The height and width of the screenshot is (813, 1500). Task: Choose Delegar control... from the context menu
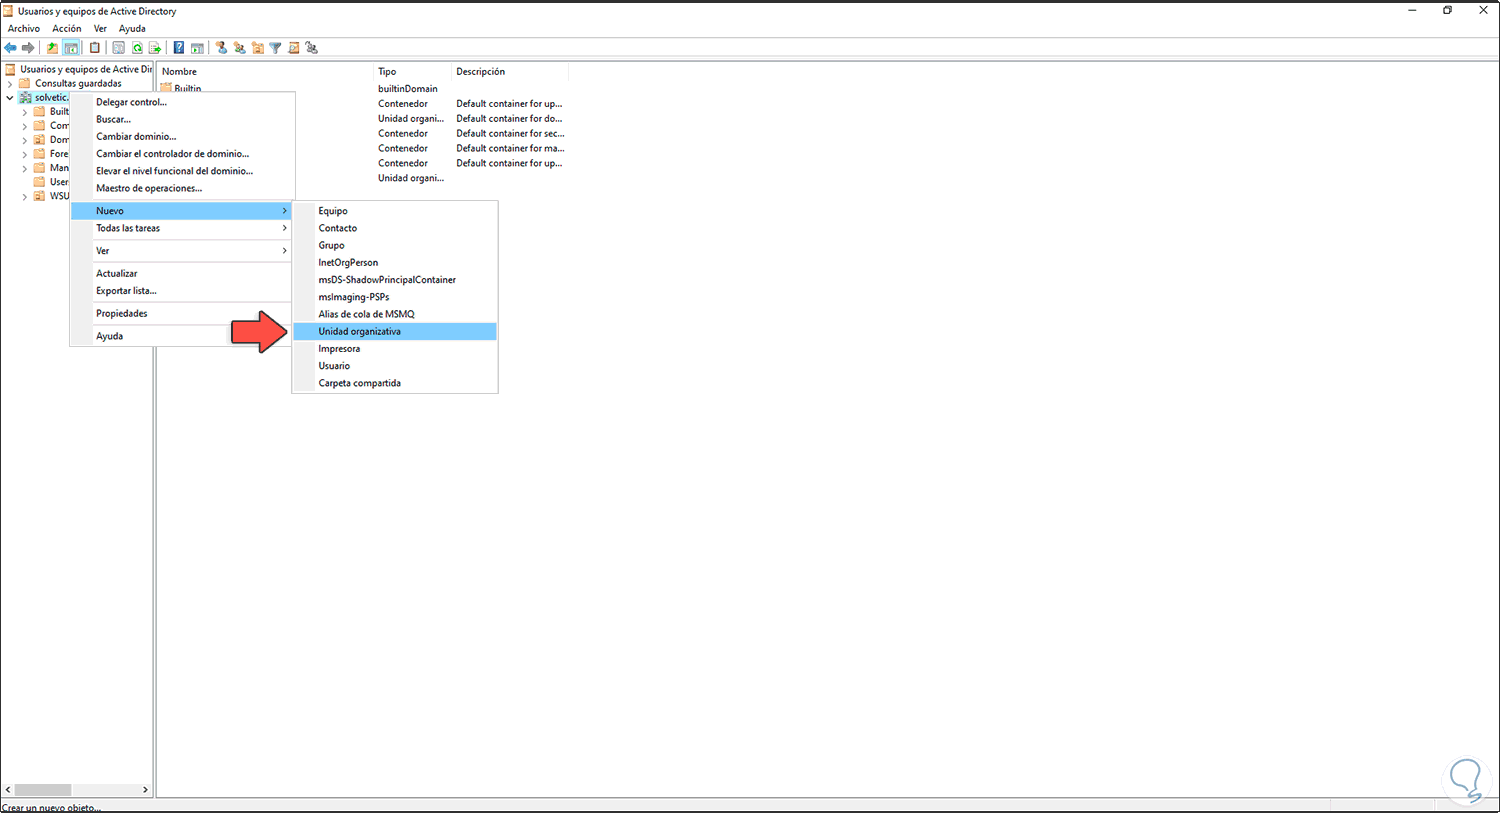click(x=181, y=102)
